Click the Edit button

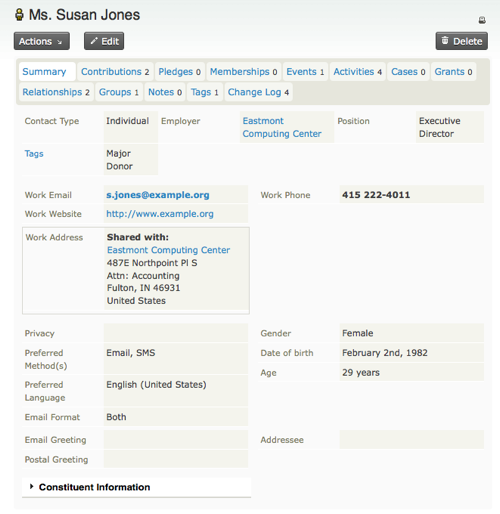(104, 41)
